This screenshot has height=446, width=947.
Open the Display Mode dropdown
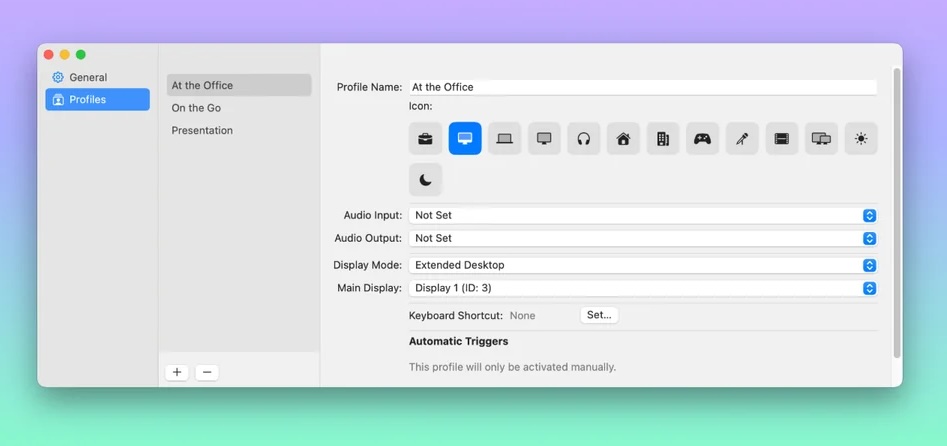tap(643, 265)
